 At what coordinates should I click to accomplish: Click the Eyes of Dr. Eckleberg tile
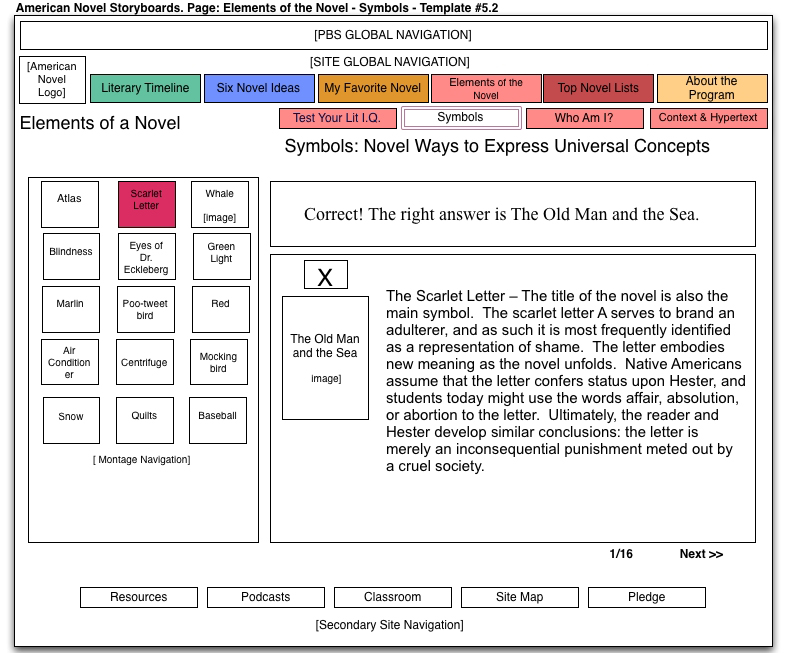[146, 256]
